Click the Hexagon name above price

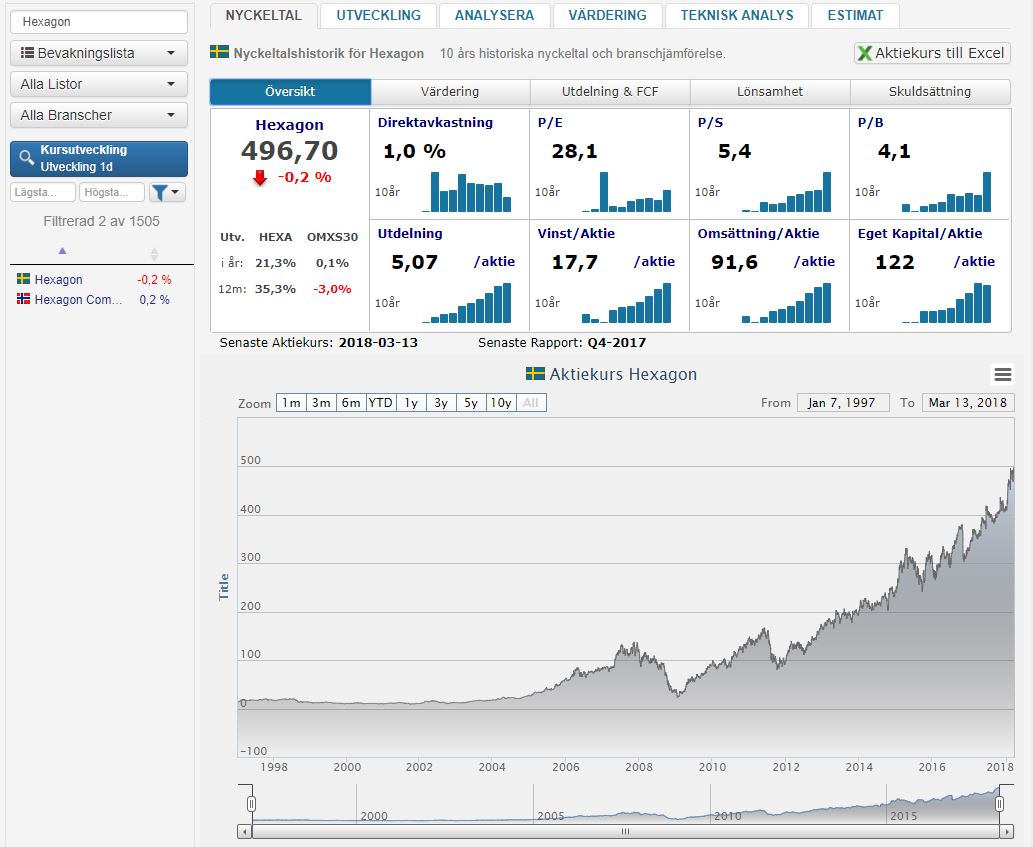pyautogui.click(x=289, y=125)
